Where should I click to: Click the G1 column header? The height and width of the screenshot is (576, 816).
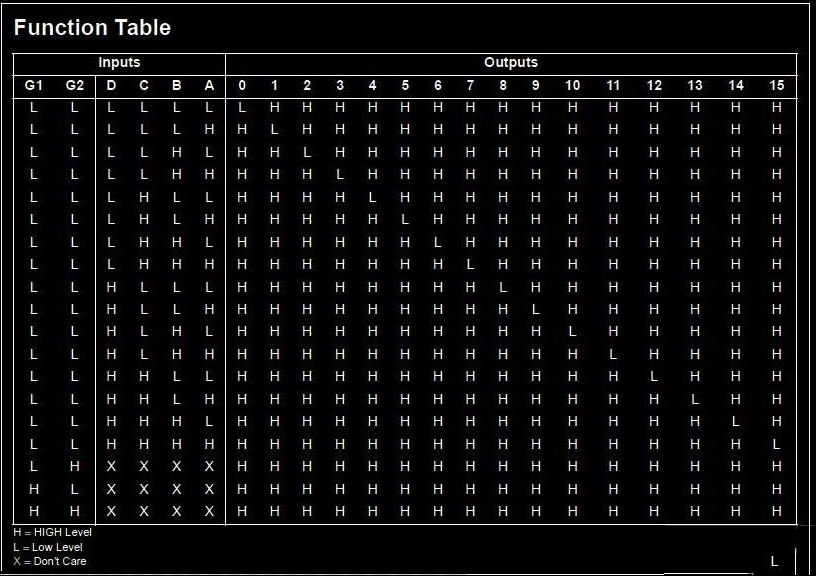tap(33, 85)
